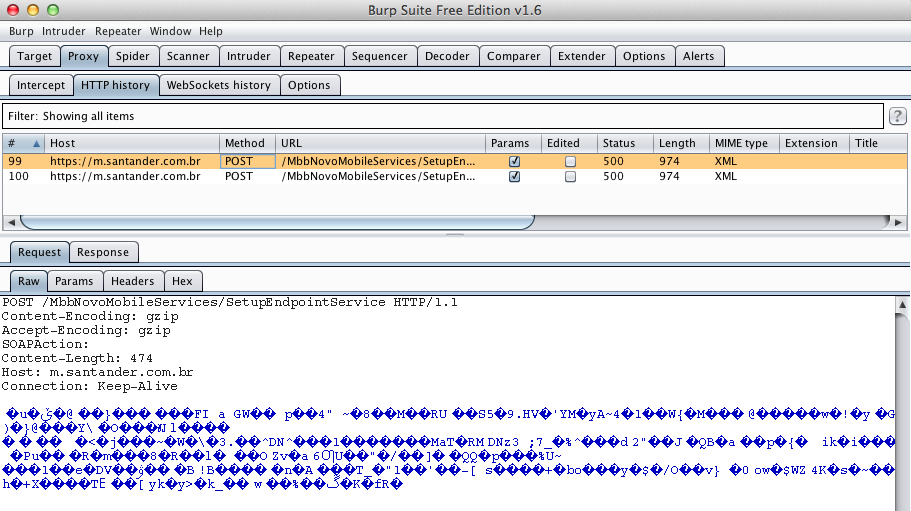Toggle Edited checkbox for request 100
The width and height of the screenshot is (911, 511).
click(x=570, y=177)
